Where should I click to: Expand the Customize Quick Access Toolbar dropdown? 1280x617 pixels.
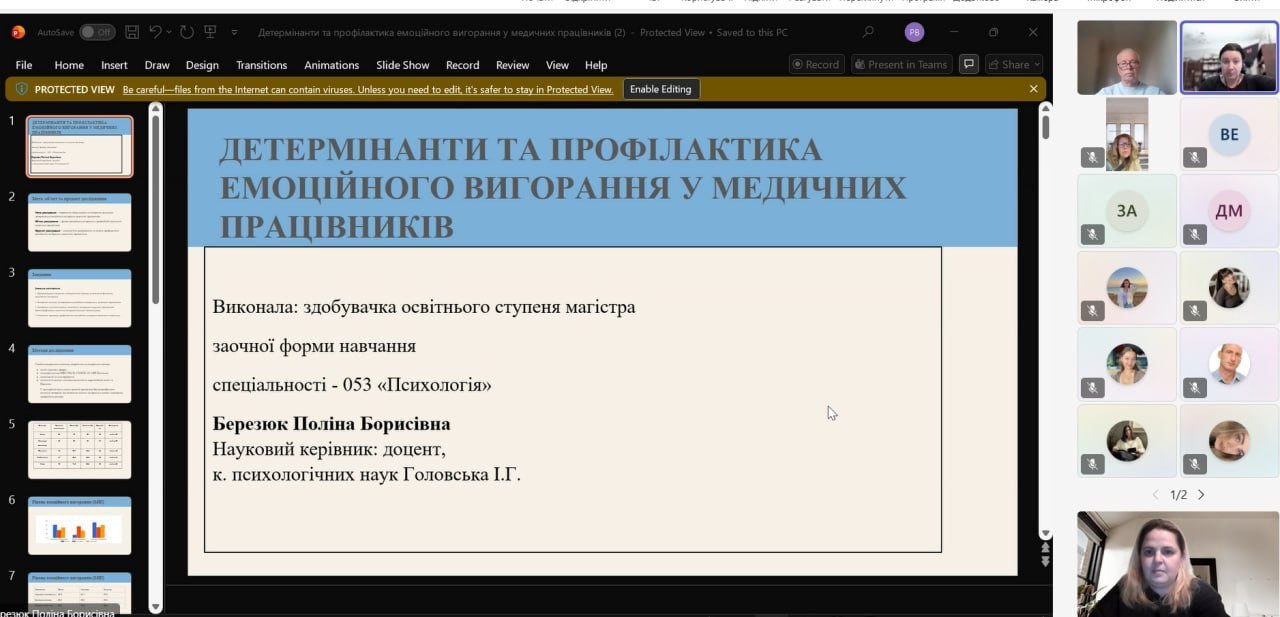(234, 32)
